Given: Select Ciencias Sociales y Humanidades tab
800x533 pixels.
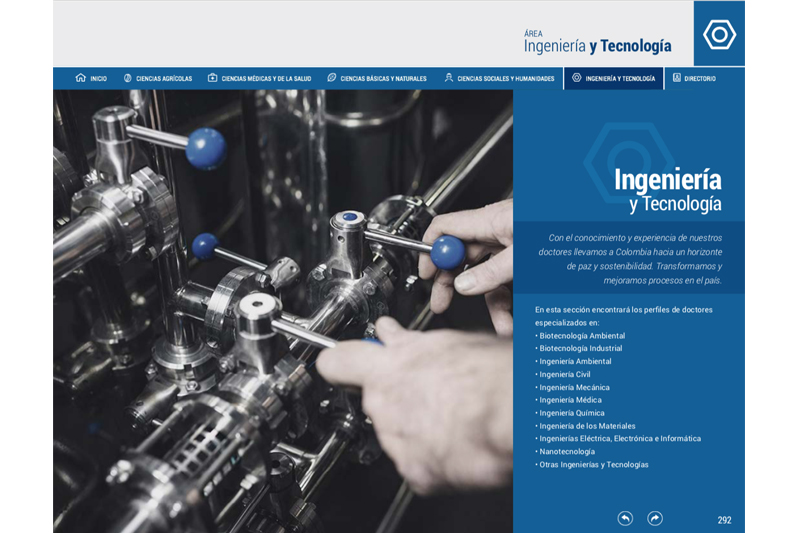Looking at the screenshot, I should pyautogui.click(x=505, y=79).
